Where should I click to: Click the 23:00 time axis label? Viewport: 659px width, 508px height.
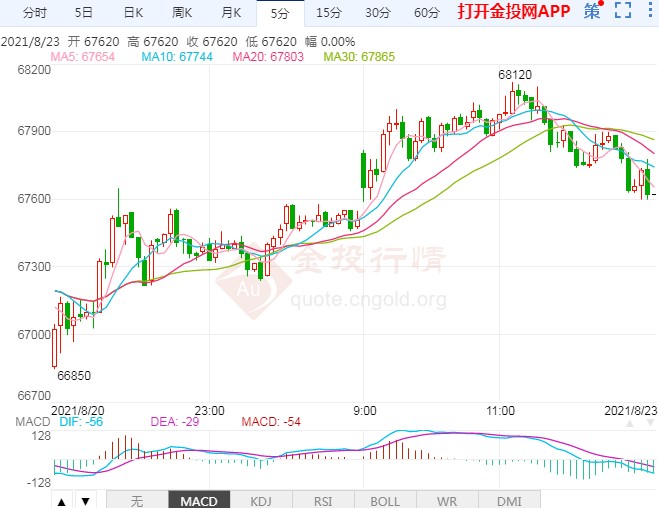coord(209,411)
